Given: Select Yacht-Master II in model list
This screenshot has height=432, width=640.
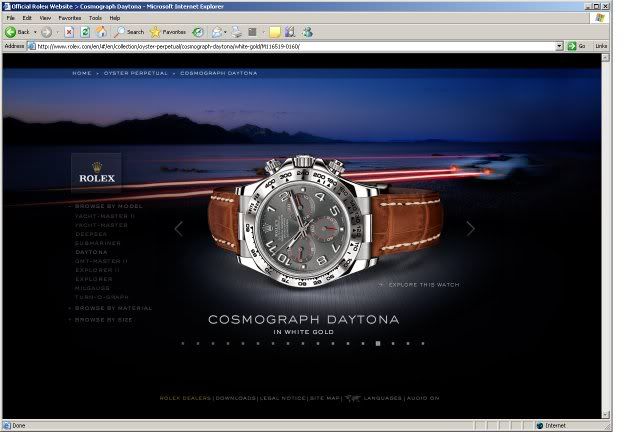Looking at the screenshot, I should [104, 216].
